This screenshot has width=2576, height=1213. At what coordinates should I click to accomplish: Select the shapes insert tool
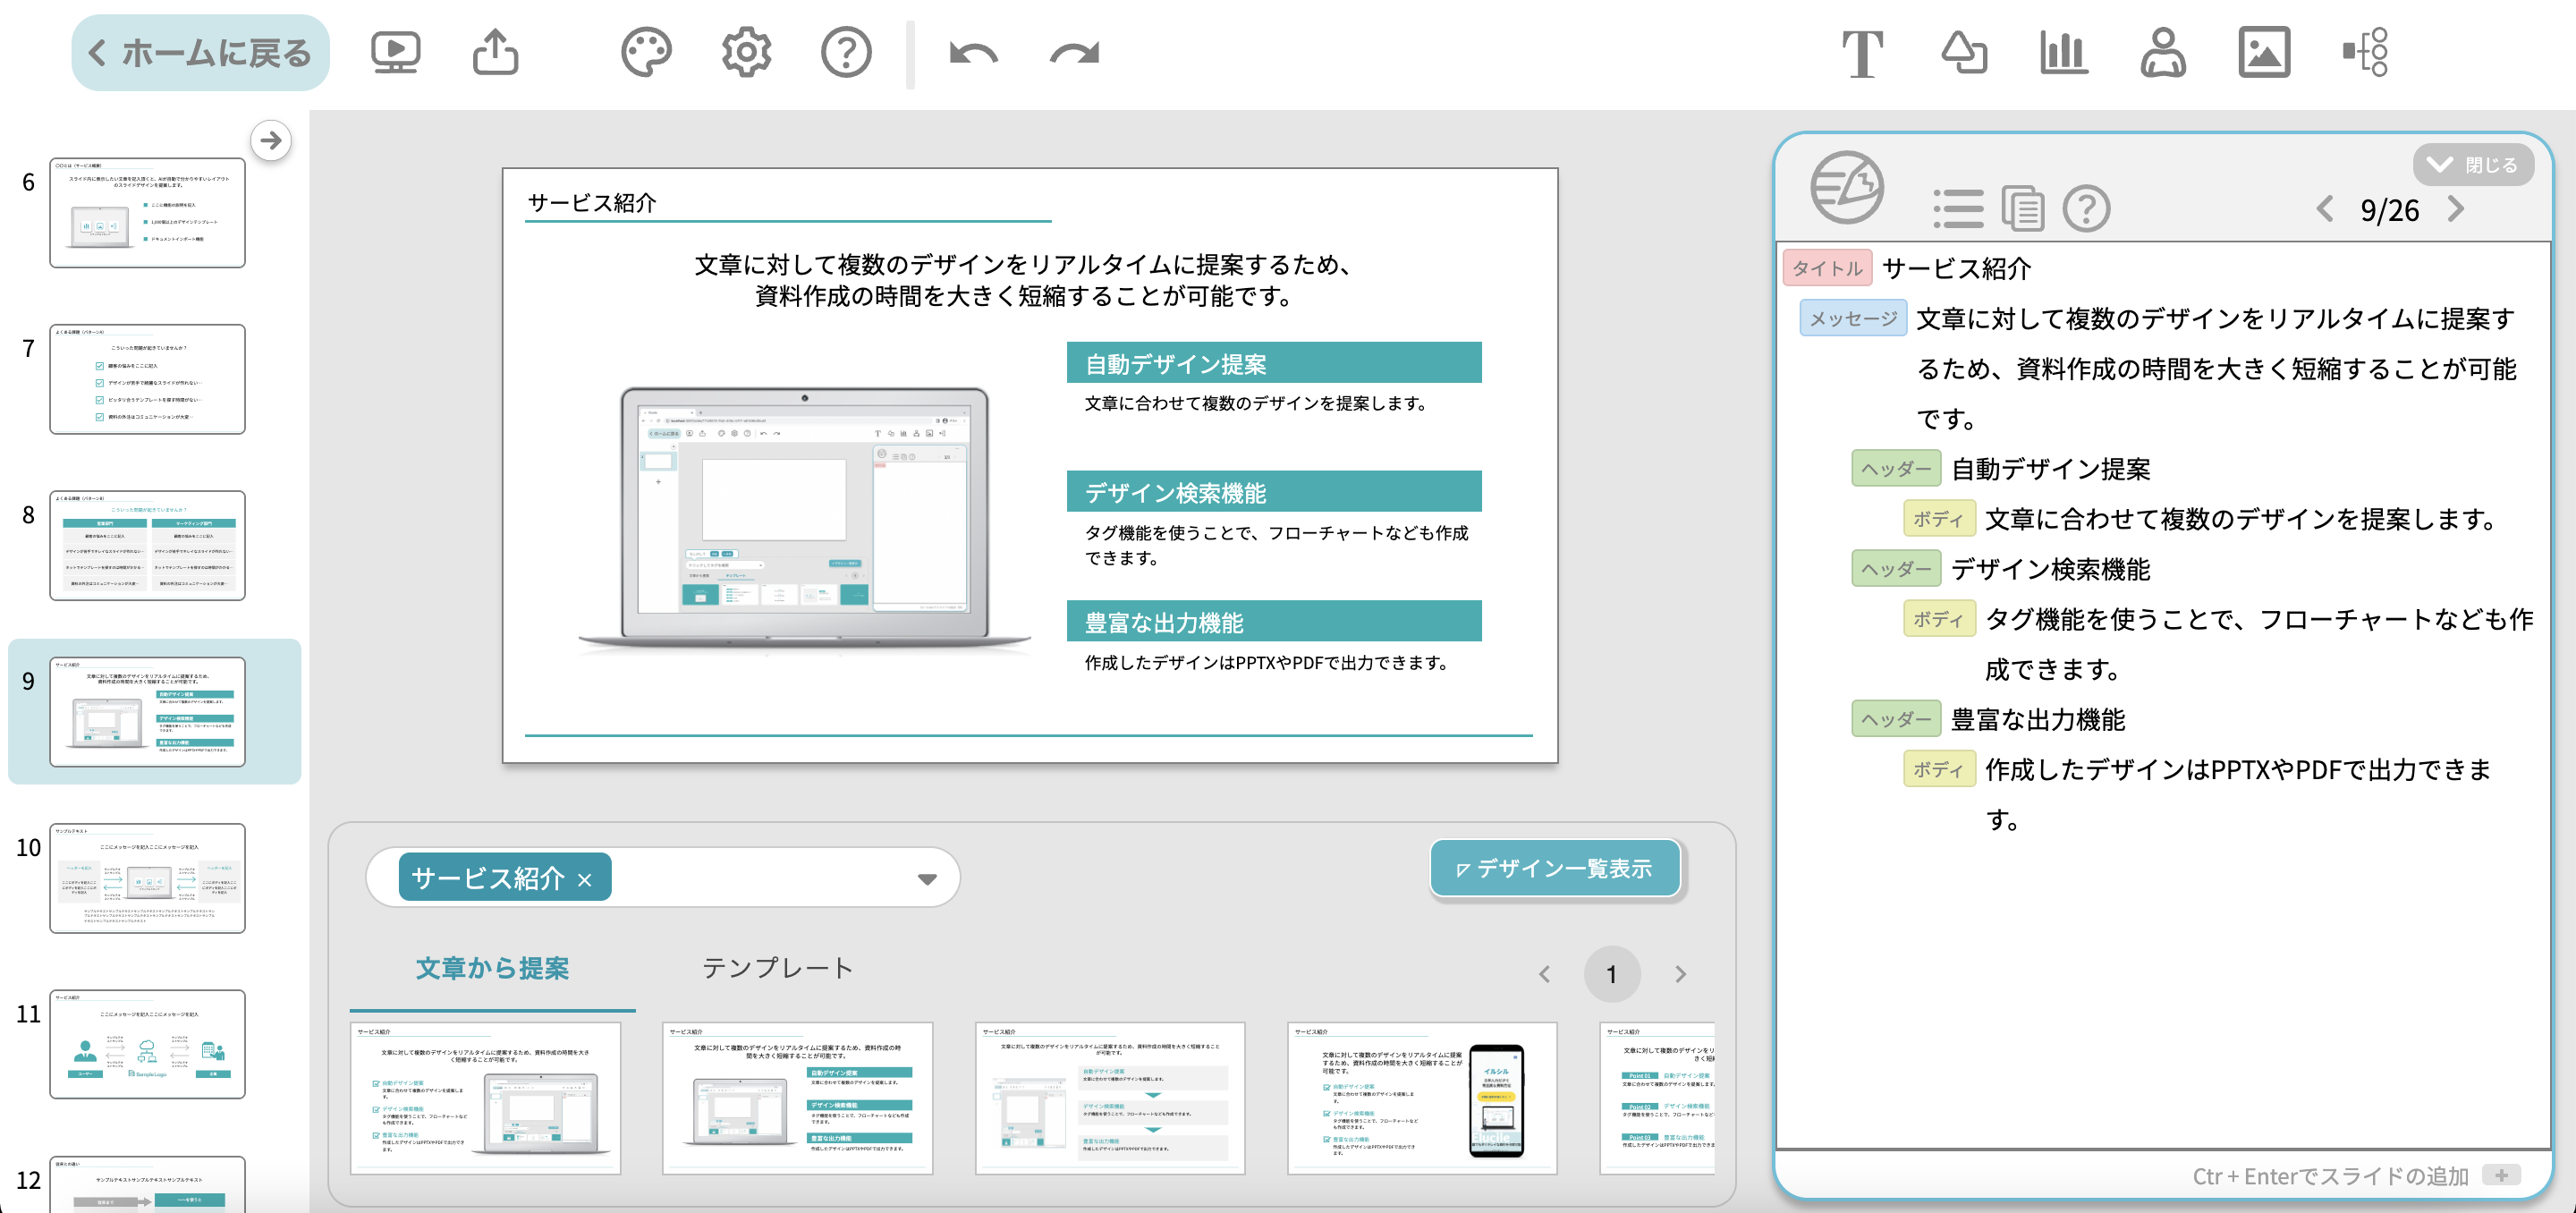coord(1963,52)
